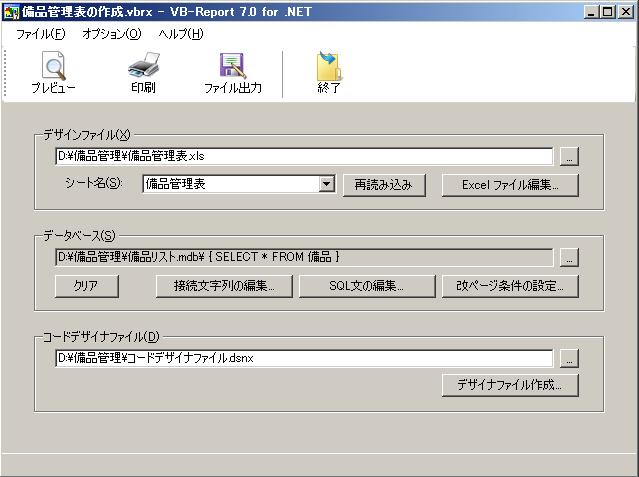Open SQL文の編集... dialog
Screen dimensions: 639x477
[367, 286]
